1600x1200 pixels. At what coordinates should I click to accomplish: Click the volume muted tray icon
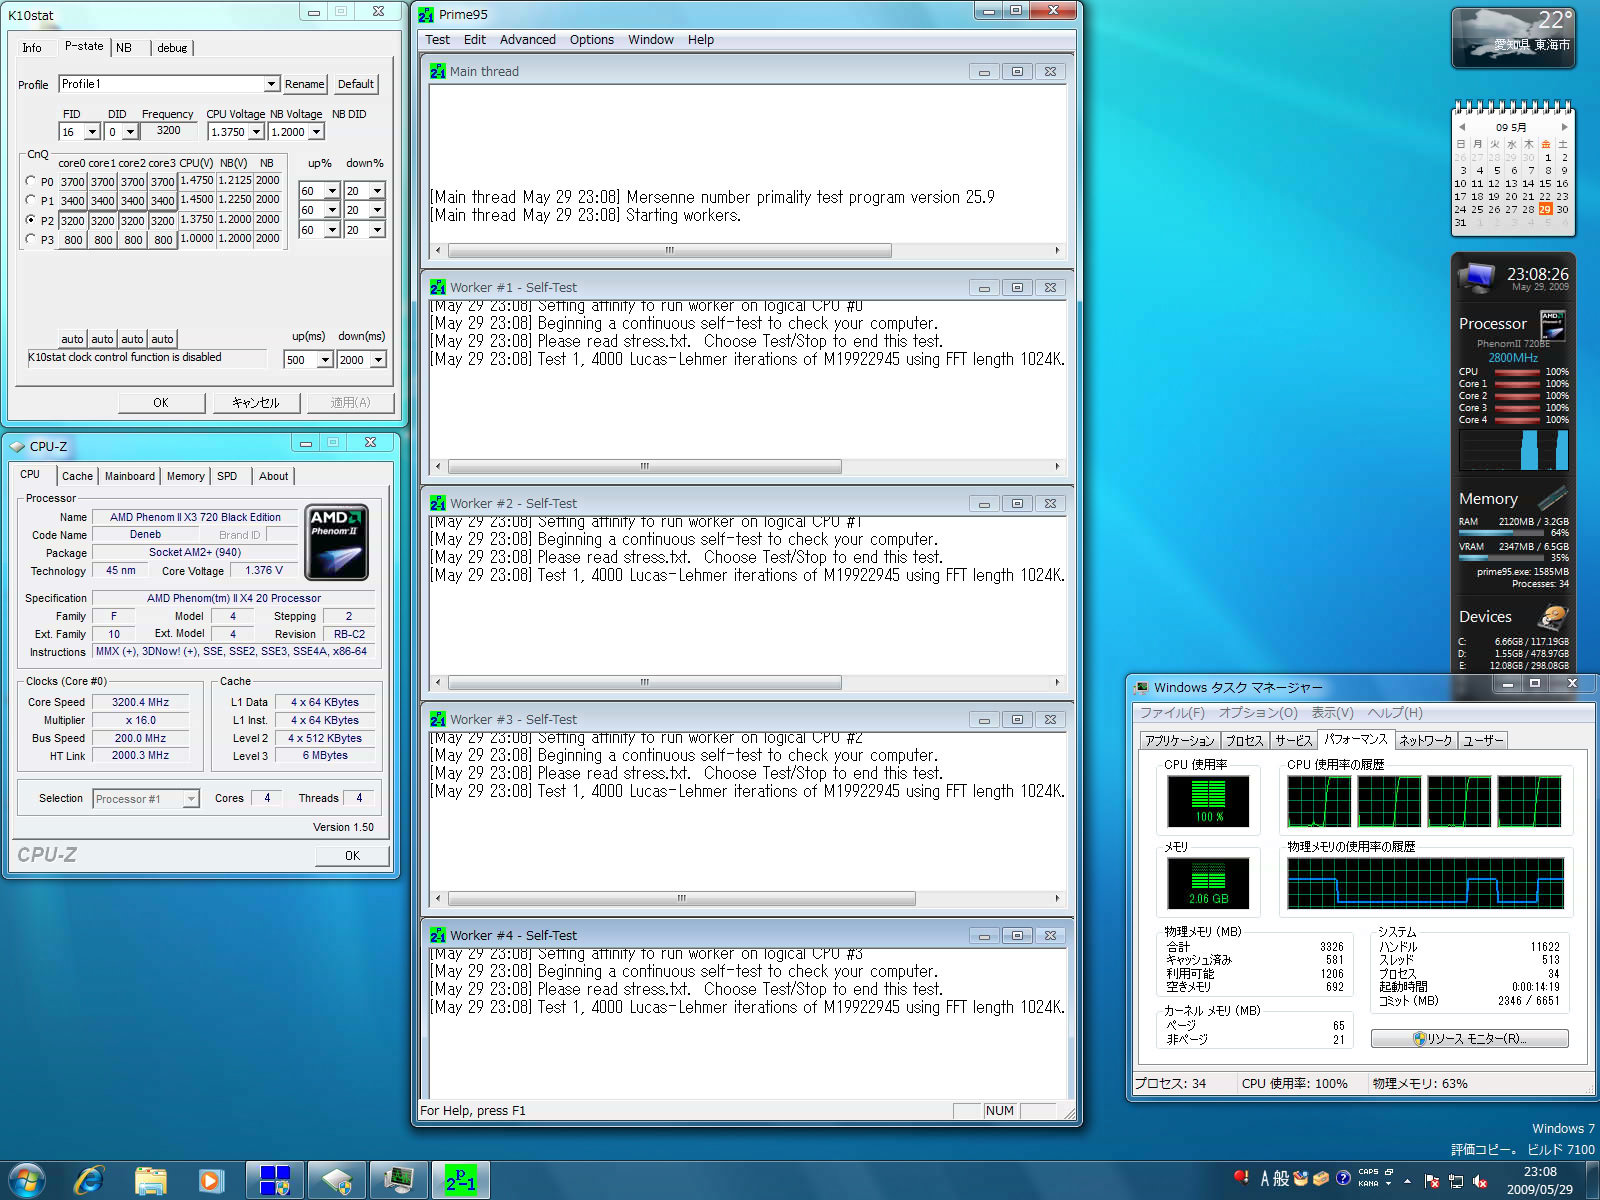click(x=1481, y=1181)
